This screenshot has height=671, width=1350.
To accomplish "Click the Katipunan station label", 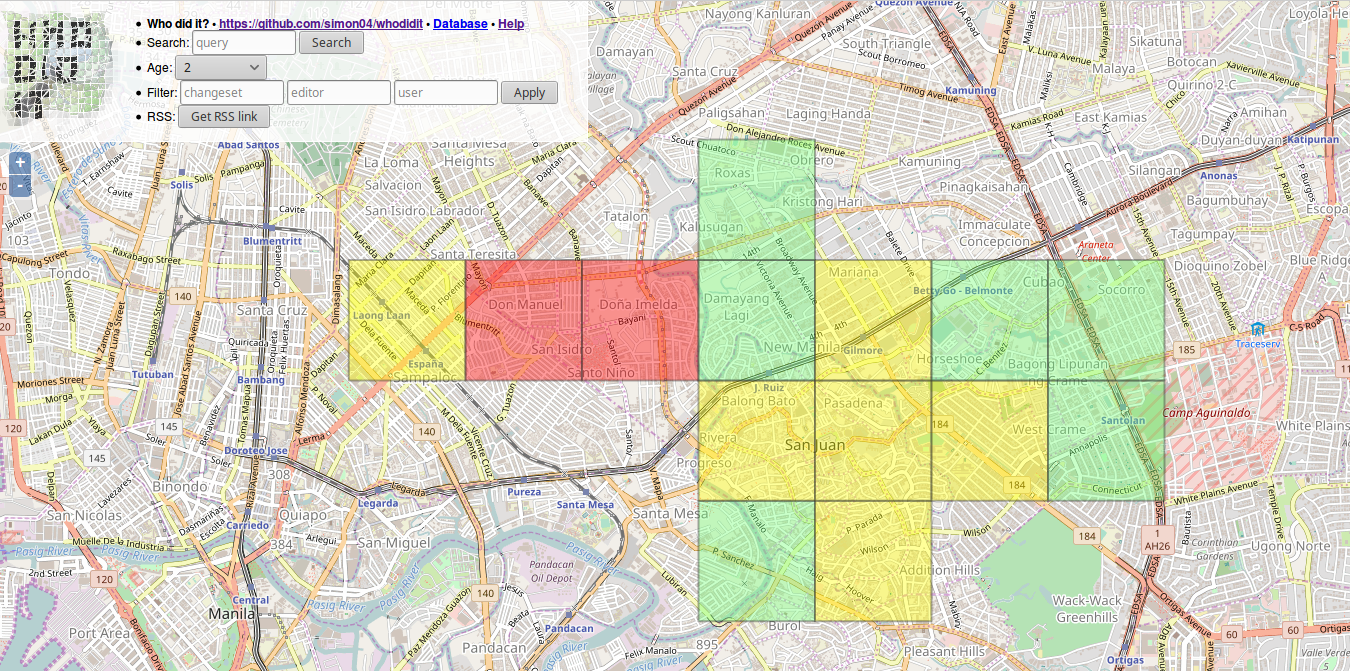I will pos(1313,140).
